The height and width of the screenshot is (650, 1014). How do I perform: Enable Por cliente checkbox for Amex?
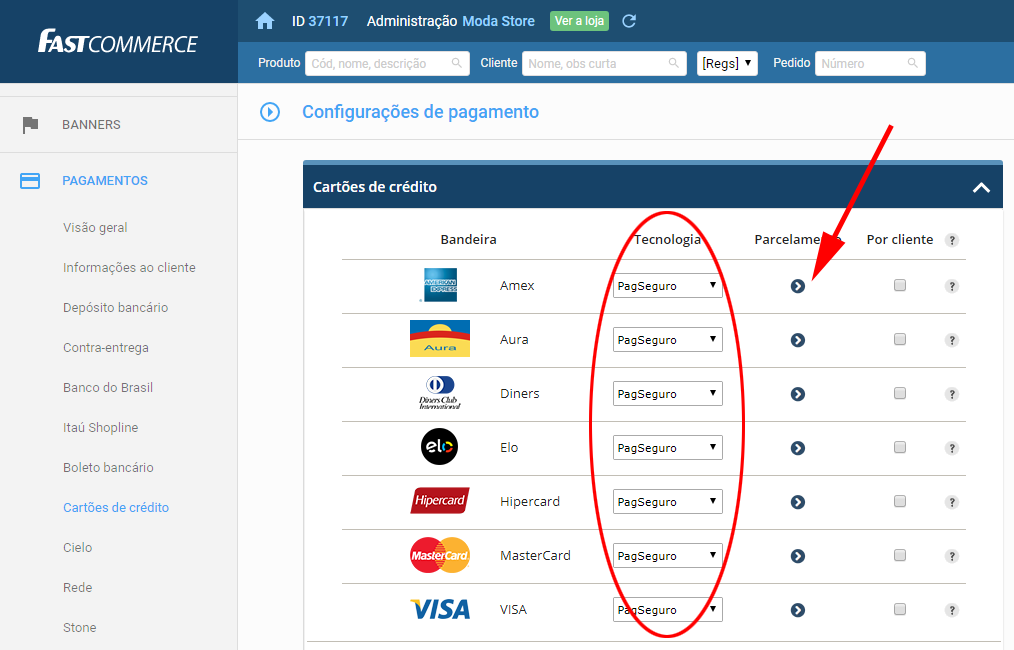coord(900,285)
